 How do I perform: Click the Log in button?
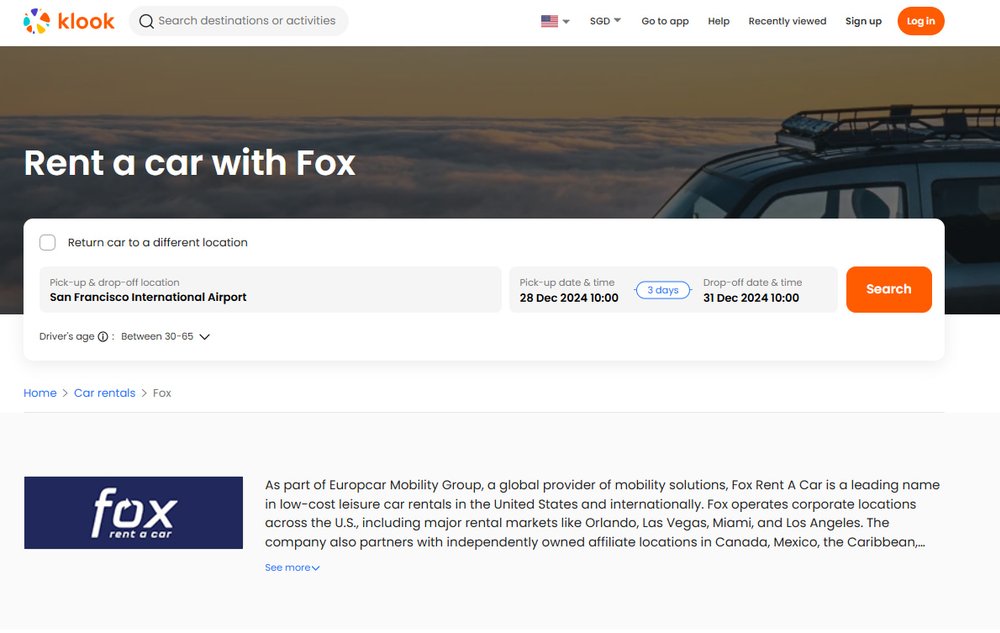coord(920,20)
